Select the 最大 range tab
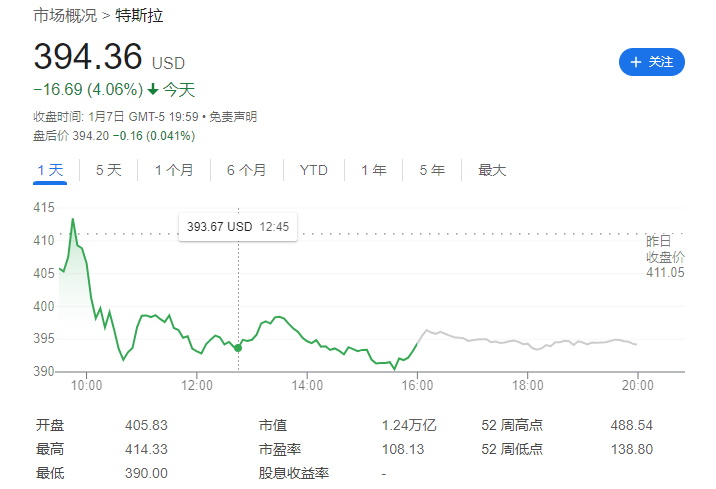This screenshot has height=489, width=716. click(x=492, y=170)
